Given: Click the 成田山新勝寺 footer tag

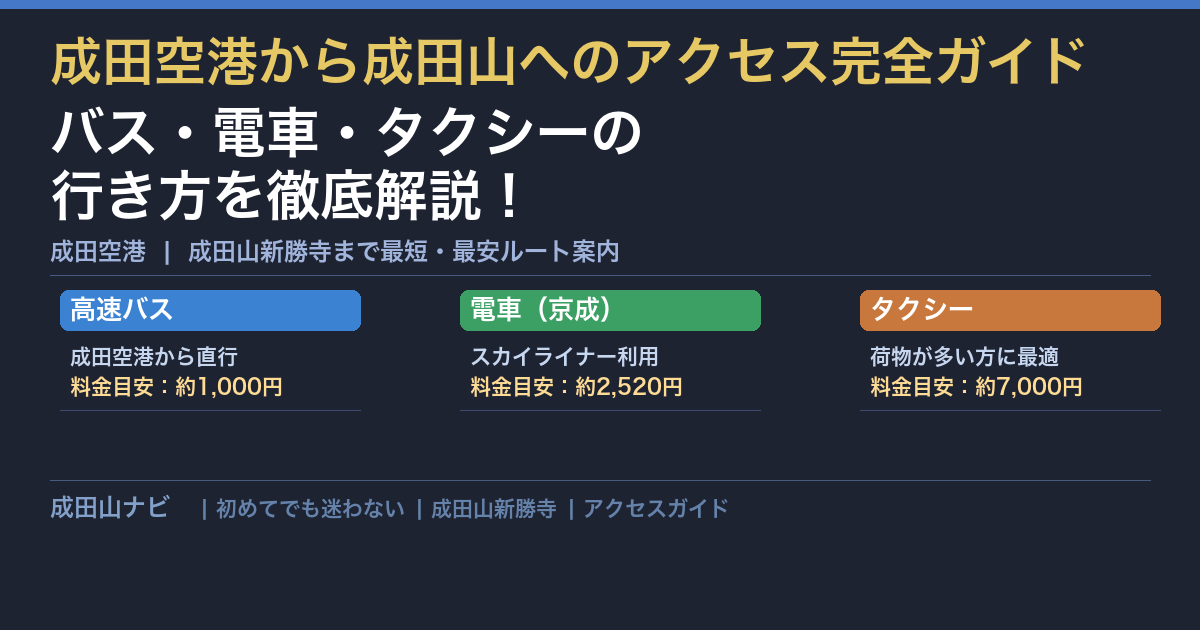Looking at the screenshot, I should pos(493,509).
